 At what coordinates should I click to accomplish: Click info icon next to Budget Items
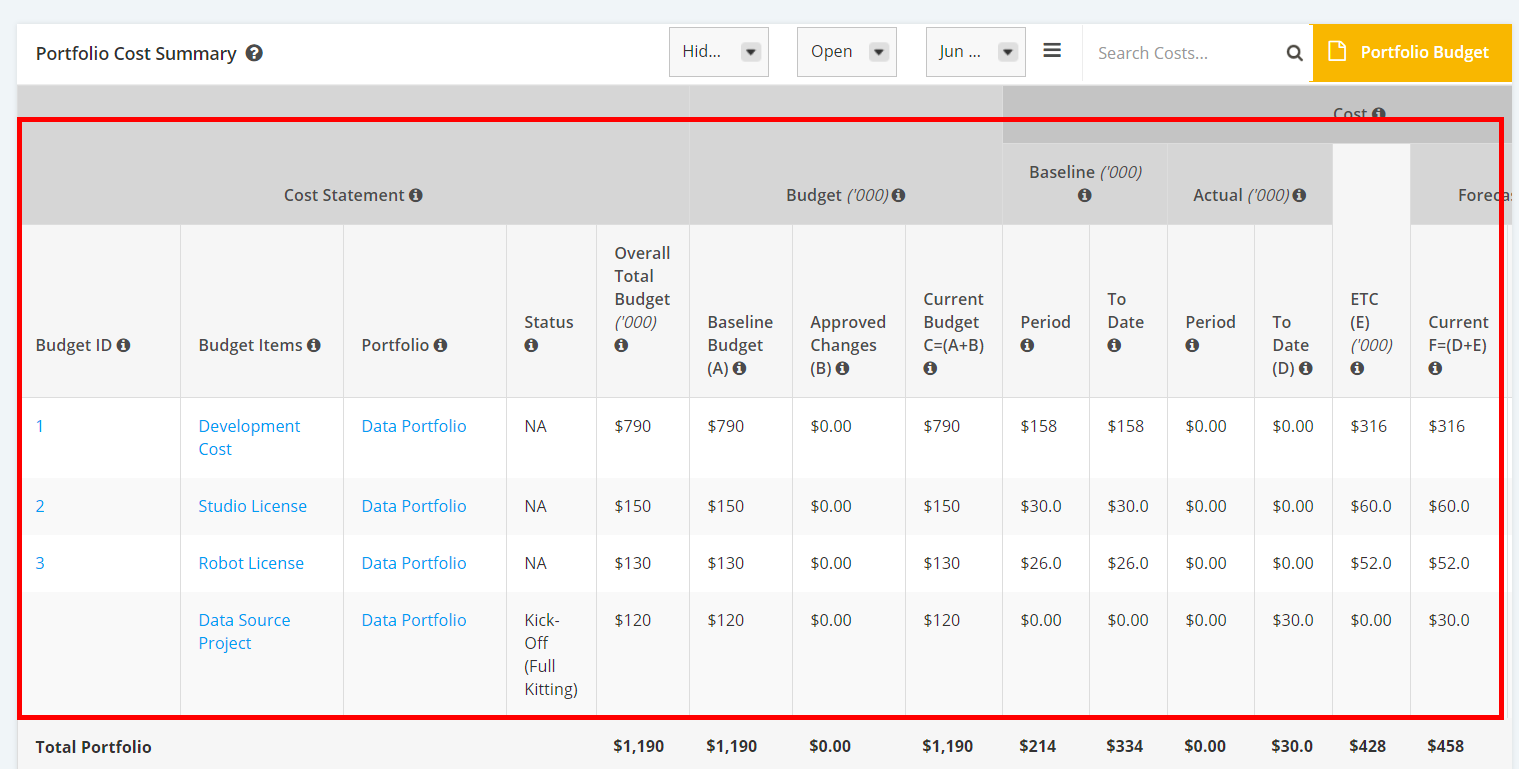314,345
